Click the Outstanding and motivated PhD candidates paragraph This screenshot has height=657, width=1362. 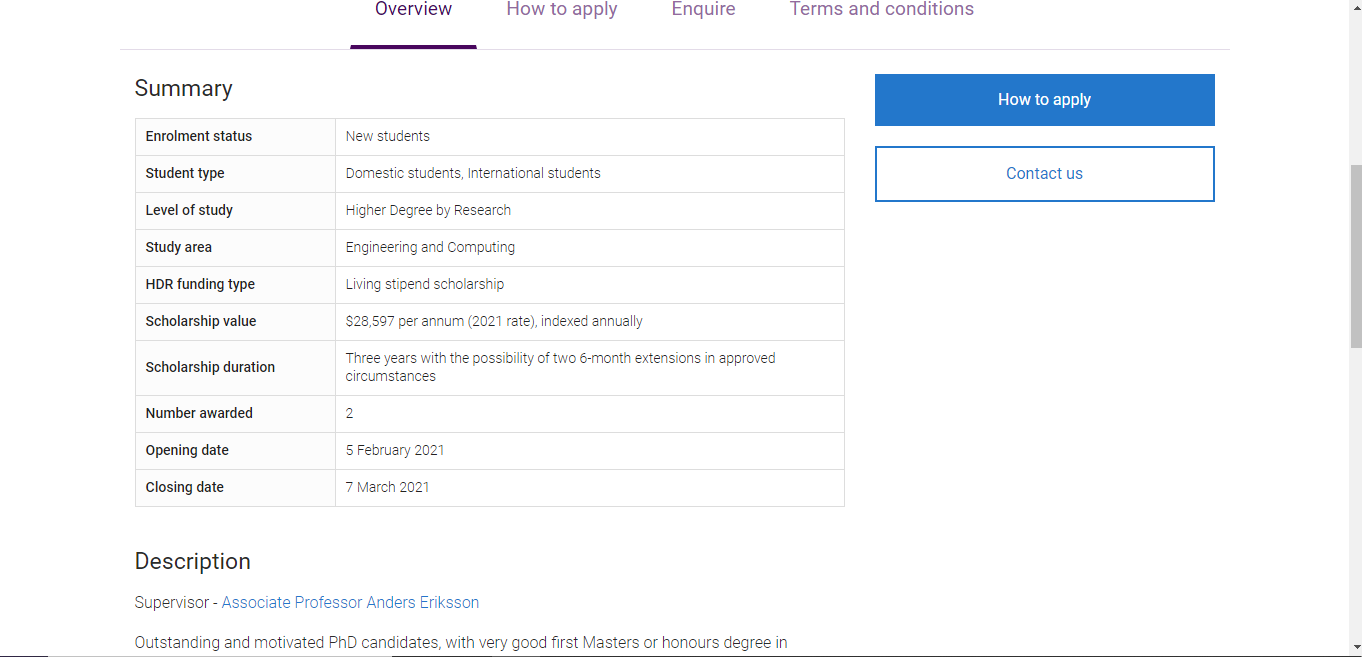(x=461, y=643)
